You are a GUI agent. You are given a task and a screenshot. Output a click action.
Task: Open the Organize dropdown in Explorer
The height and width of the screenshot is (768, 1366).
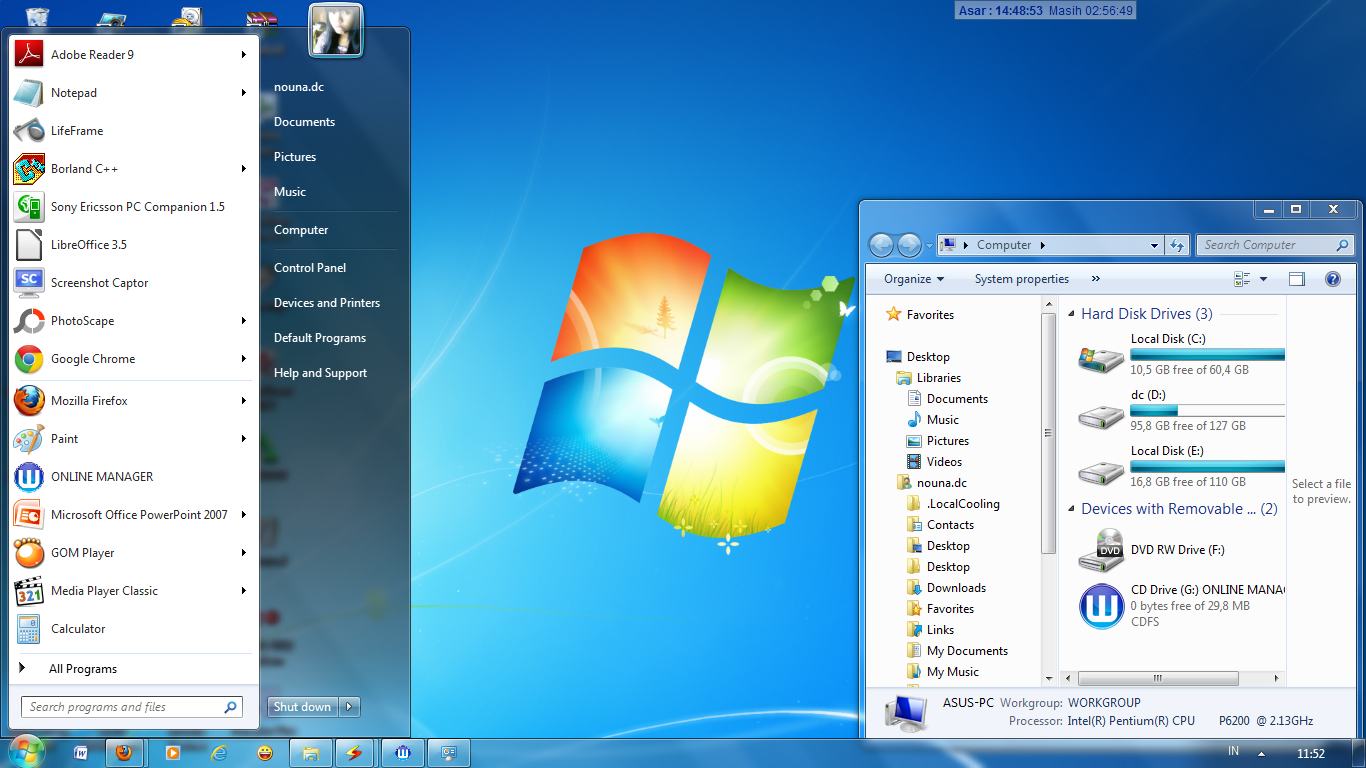point(914,279)
